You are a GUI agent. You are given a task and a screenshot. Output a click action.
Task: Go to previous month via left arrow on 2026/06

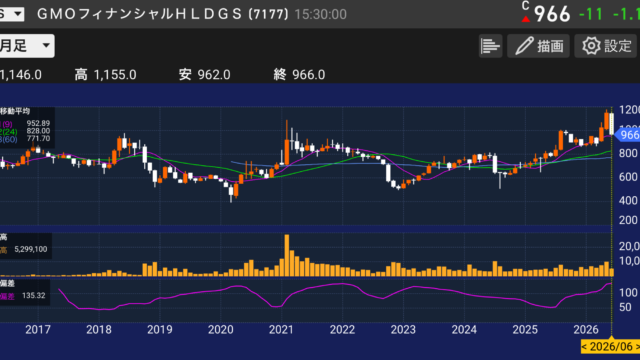(x=584, y=347)
